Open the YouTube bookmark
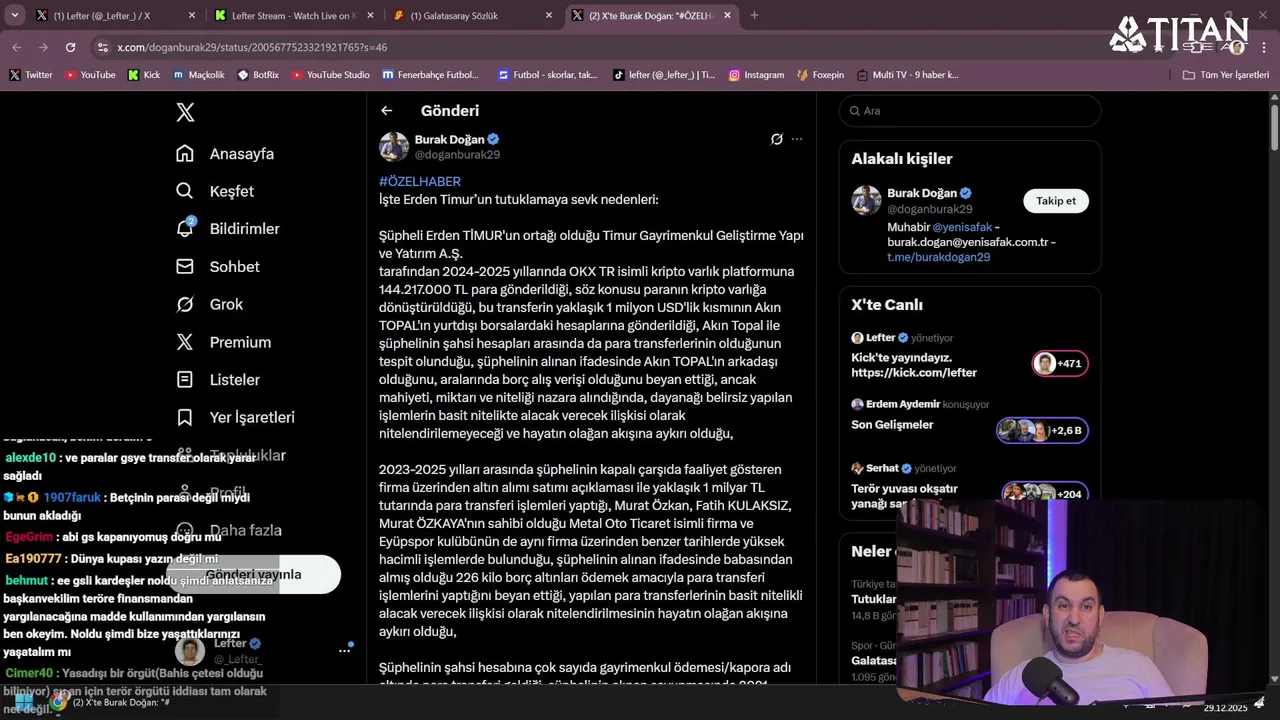The width and height of the screenshot is (1280, 720). click(90, 75)
